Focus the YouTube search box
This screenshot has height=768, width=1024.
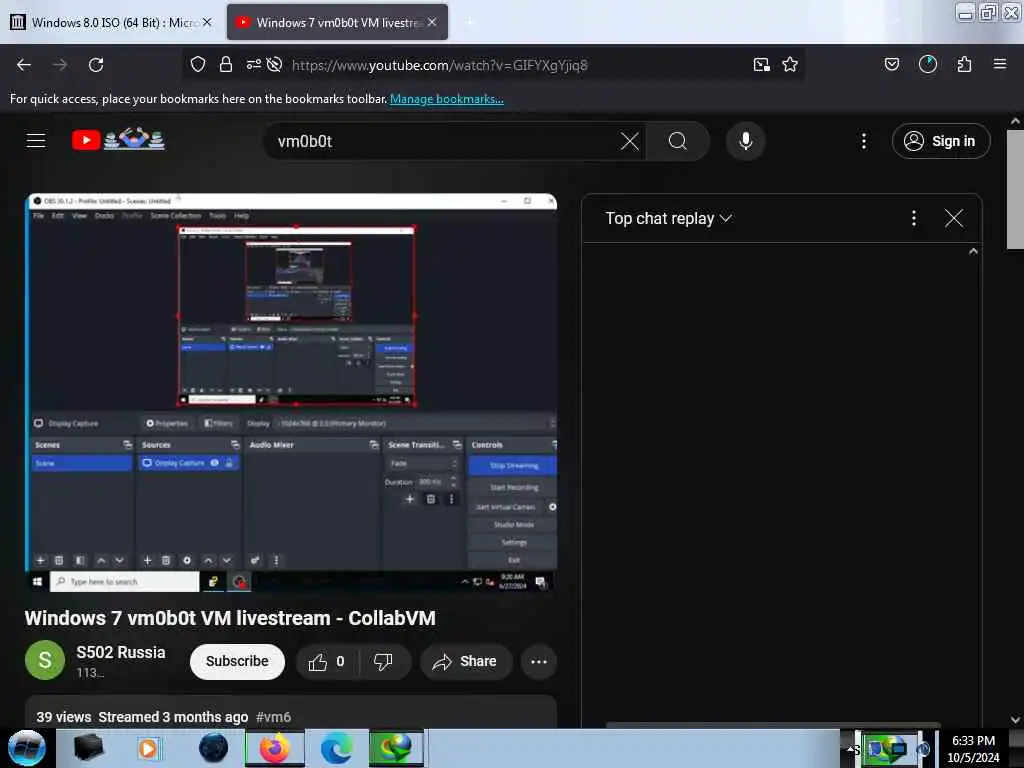[444, 141]
